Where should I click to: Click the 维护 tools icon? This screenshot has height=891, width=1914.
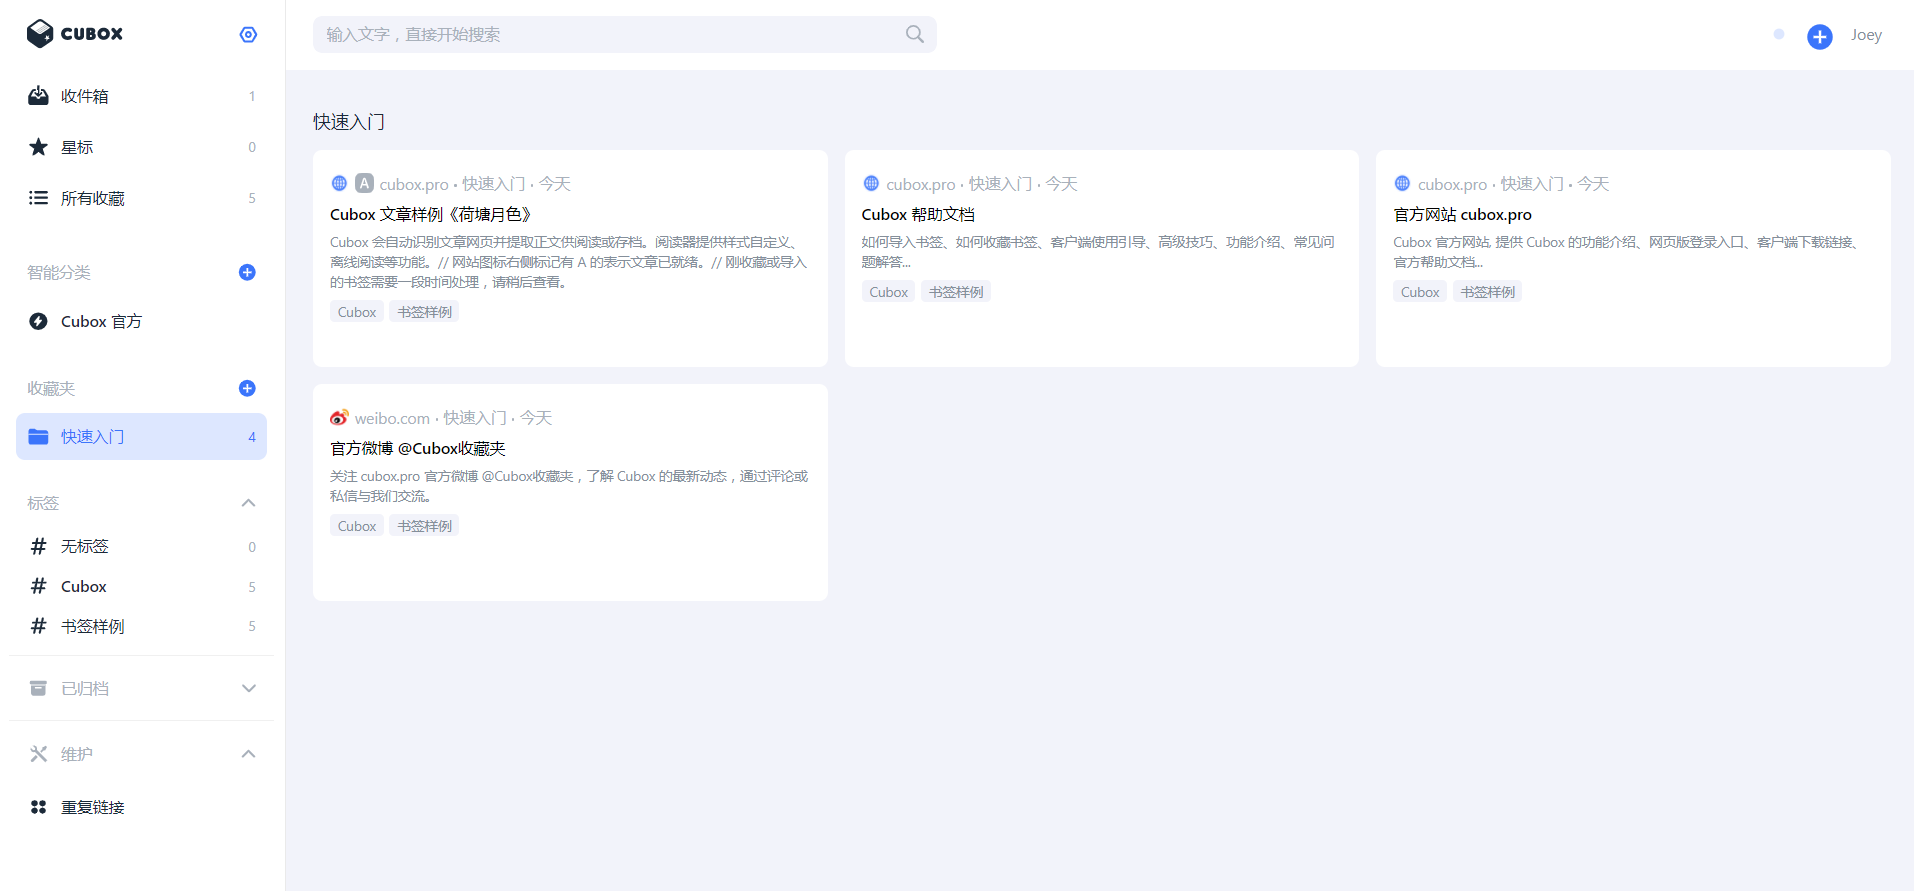click(38, 754)
